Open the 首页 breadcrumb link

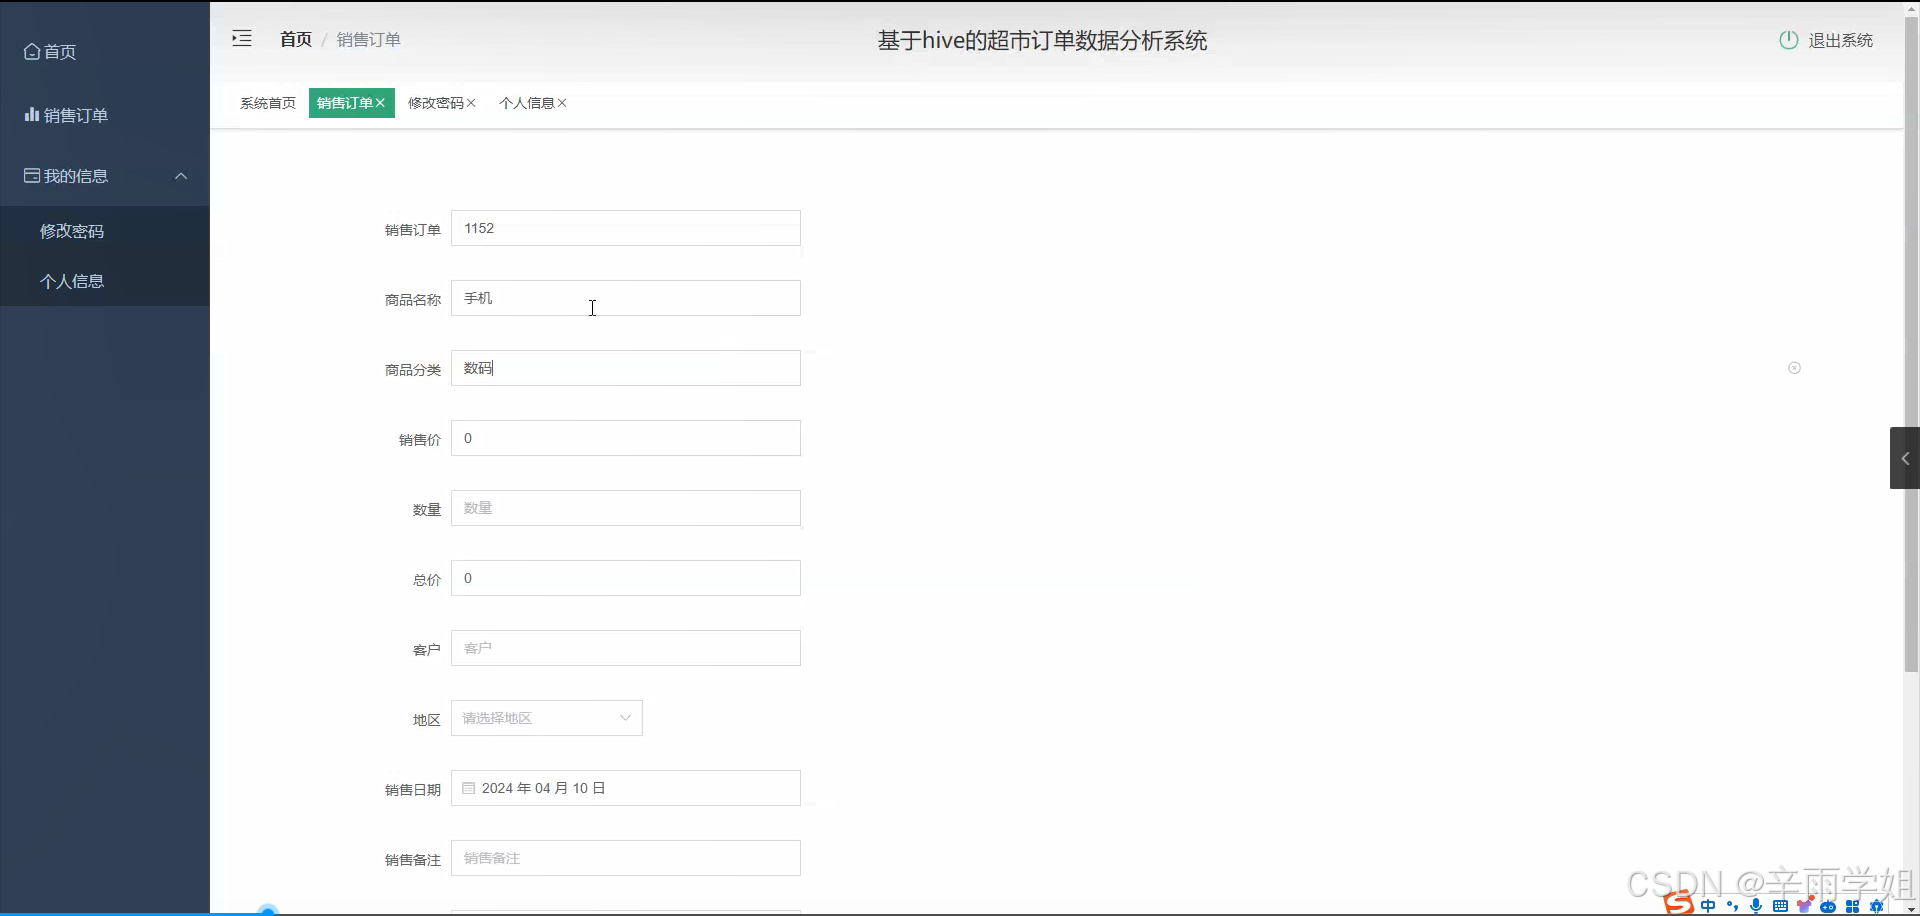tap(294, 39)
